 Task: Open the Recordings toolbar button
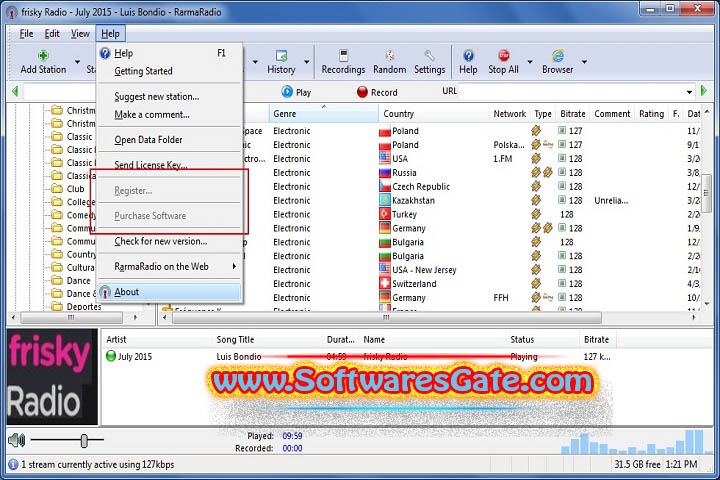[343, 62]
